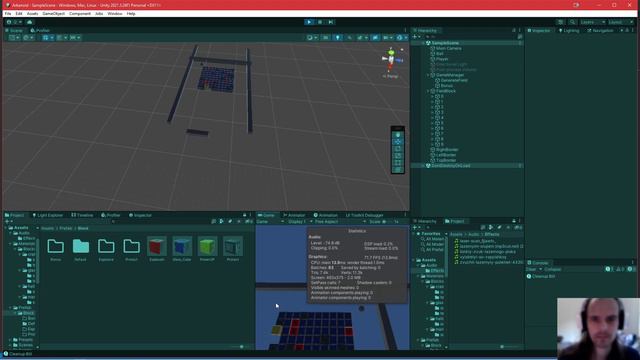Click the Clear button in Console
The image size is (640, 360).
coord(531,269)
